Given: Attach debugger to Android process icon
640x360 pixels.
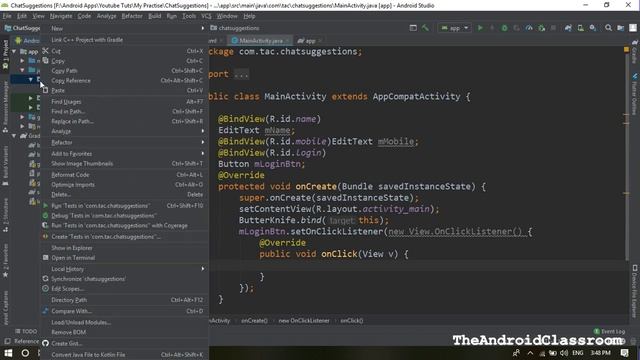Looking at the screenshot, I should pyautogui.click(x=542, y=28).
